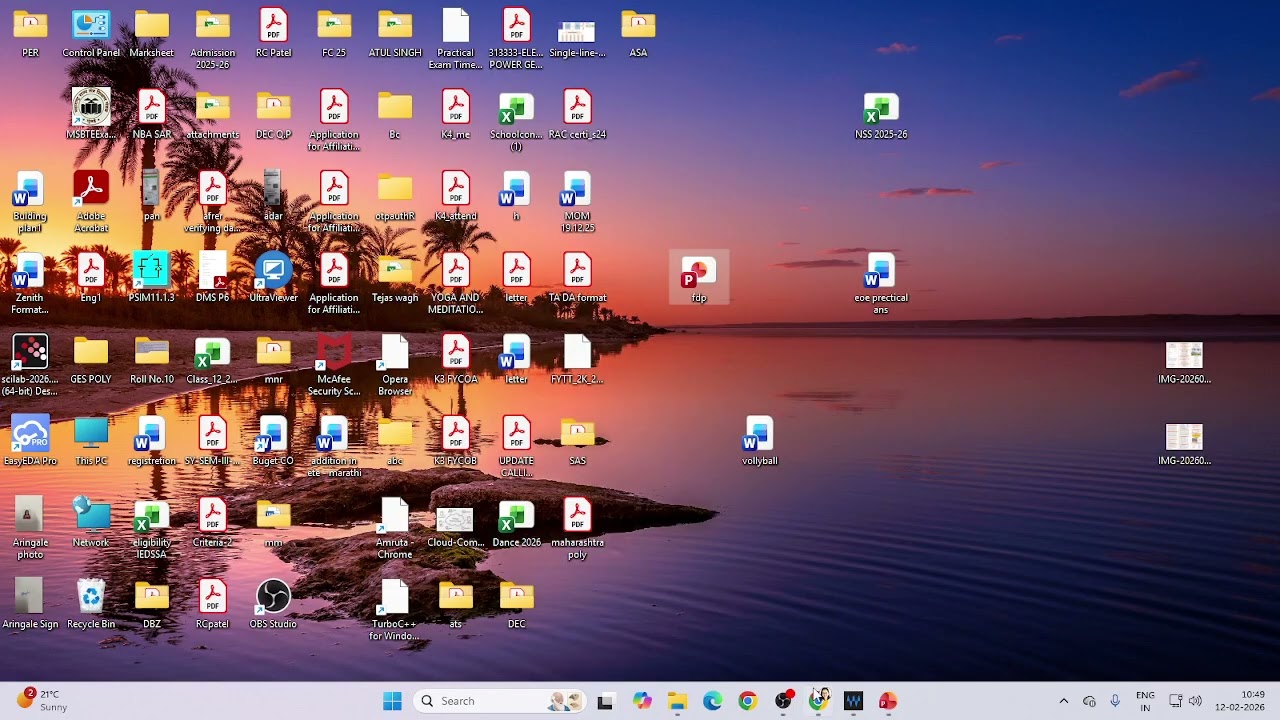Open the McAfee Security Scan shortcut
Image resolution: width=1280 pixels, height=720 pixels.
coord(334,365)
